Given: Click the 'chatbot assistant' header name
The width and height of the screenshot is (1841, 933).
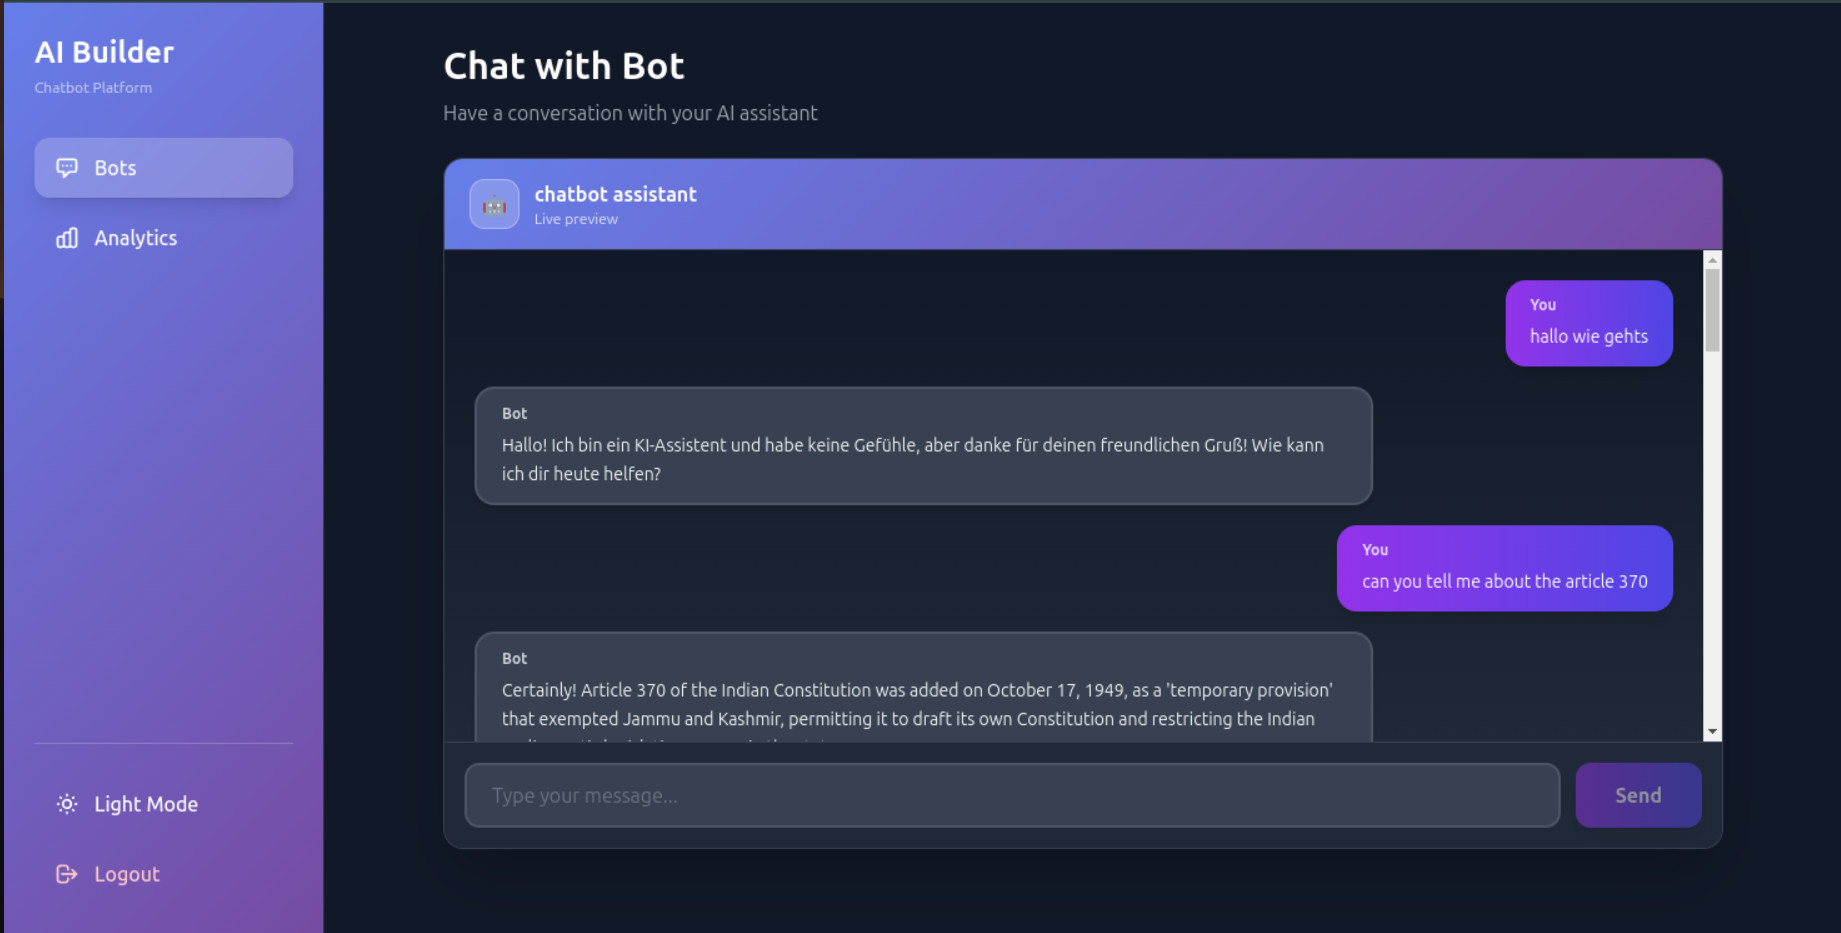Looking at the screenshot, I should pos(615,194).
